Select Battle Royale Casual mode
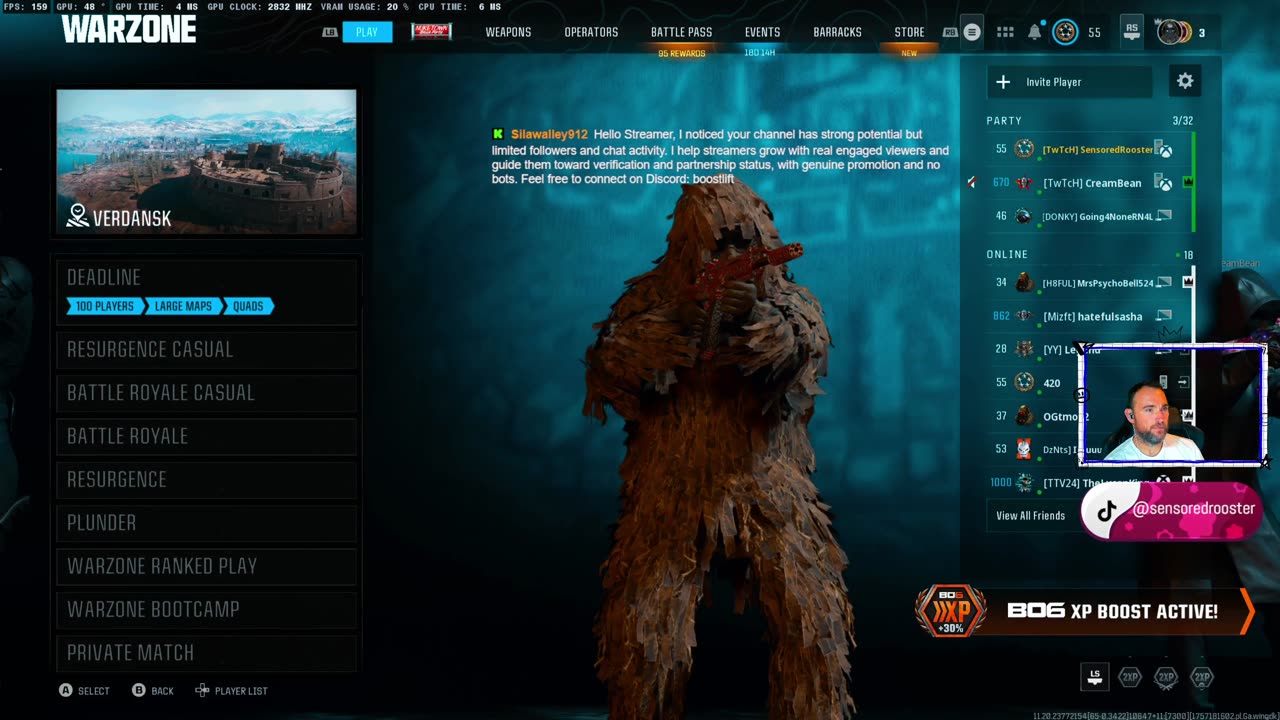The image size is (1280, 720). click(206, 392)
